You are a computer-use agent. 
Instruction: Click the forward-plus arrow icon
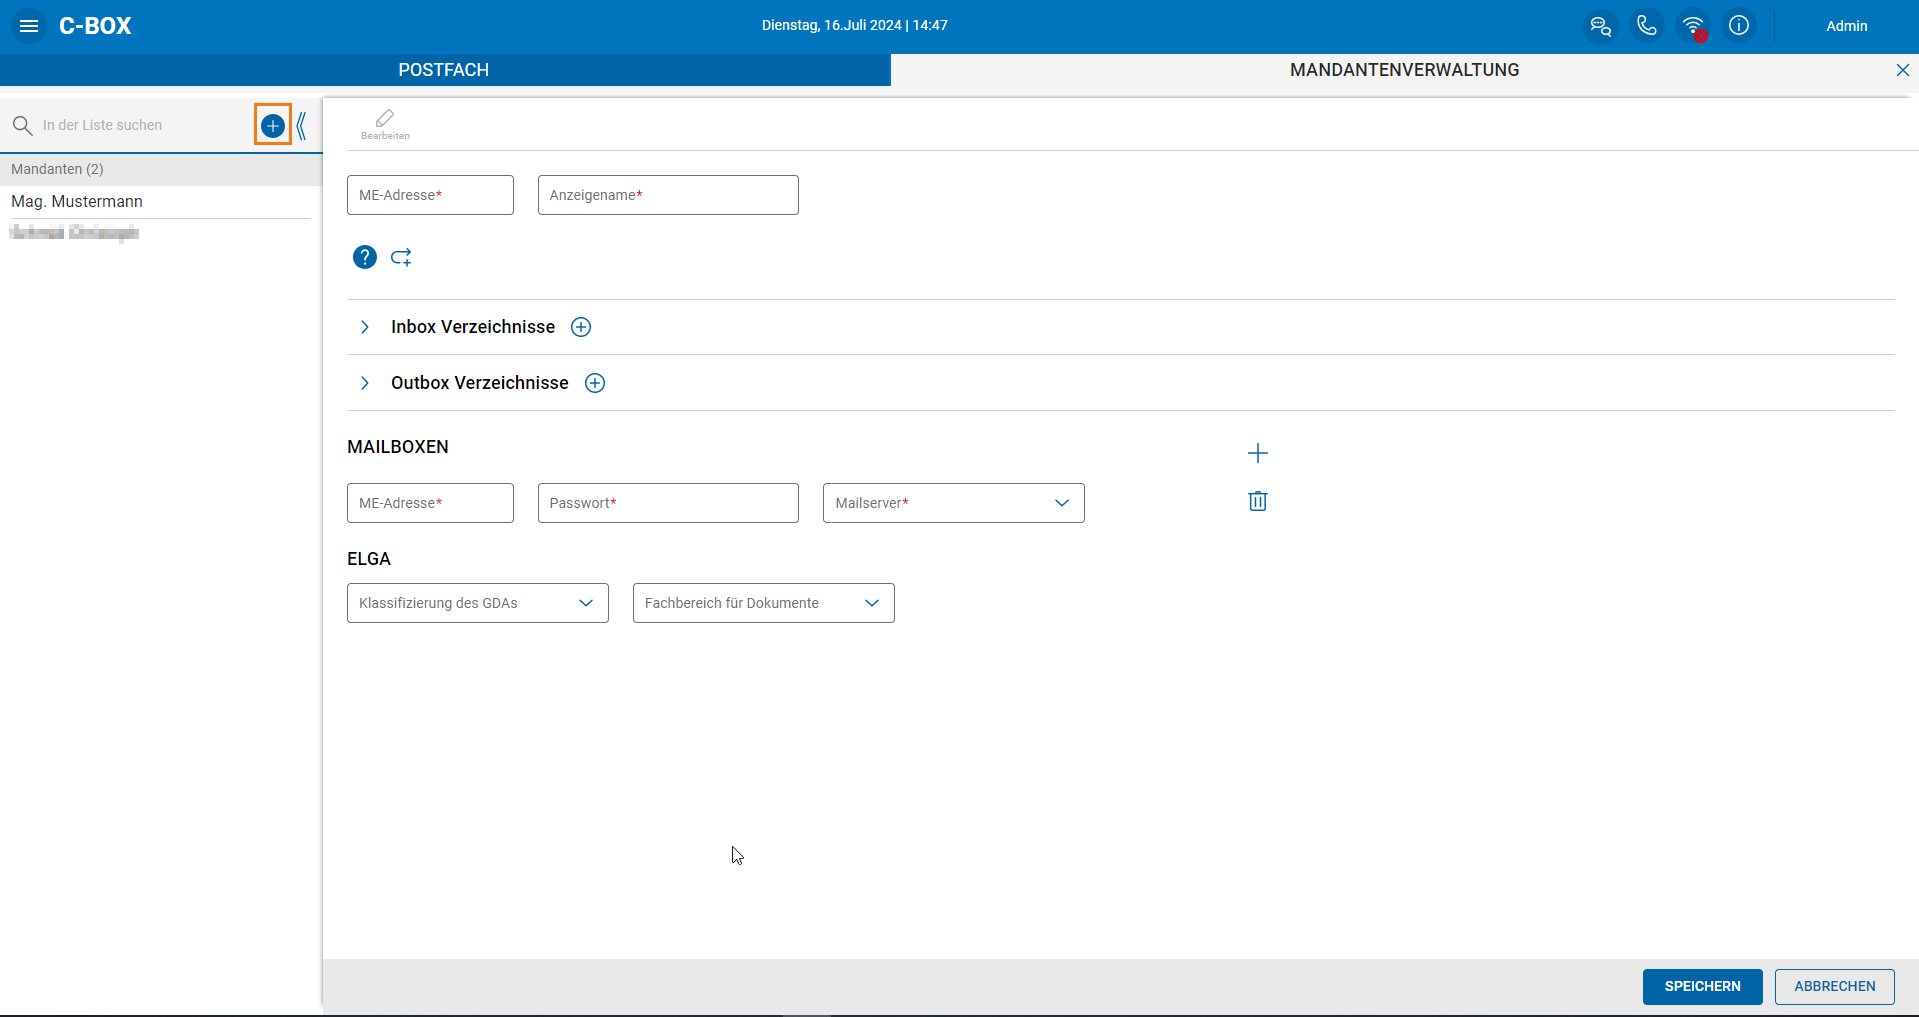click(401, 257)
